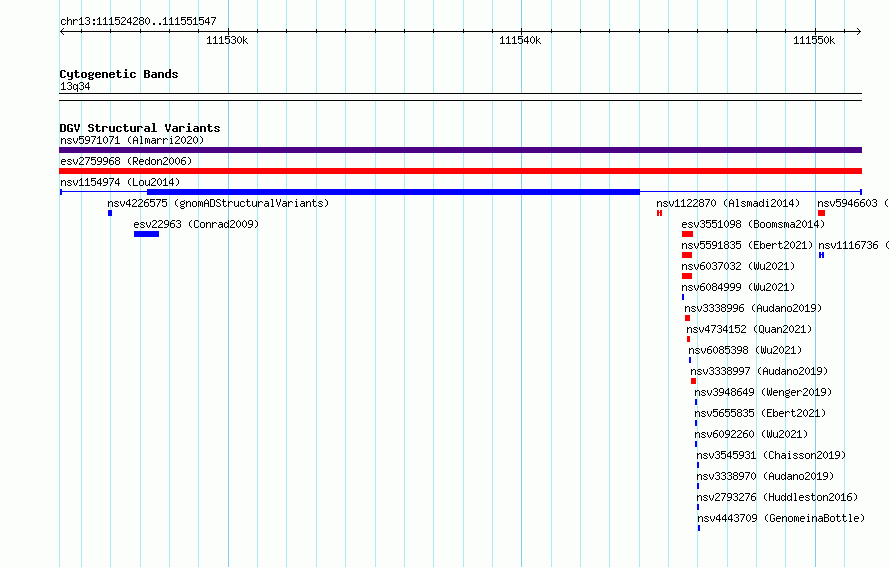Screen dimensions: 890x567
Task: Click the red esv3551098 variant bar
Action: 687,234
